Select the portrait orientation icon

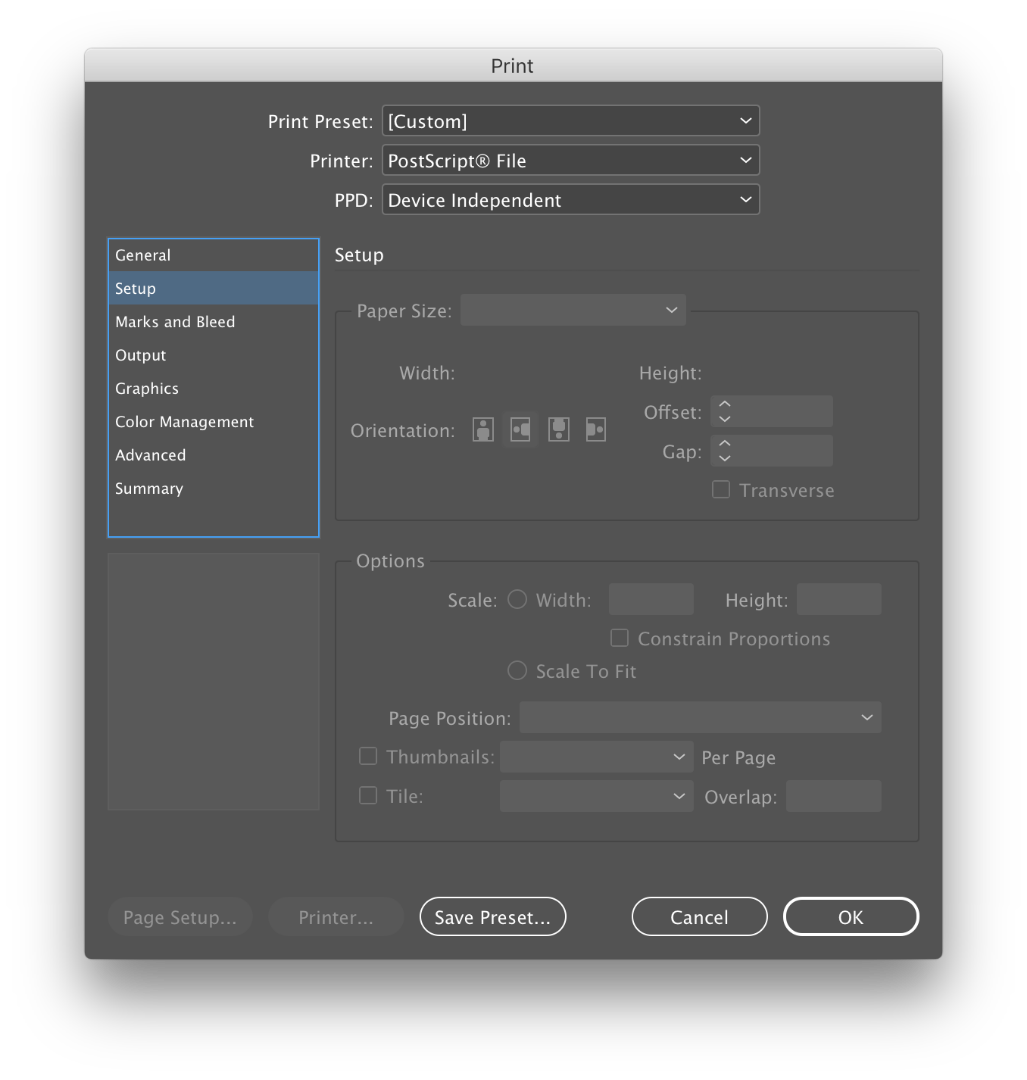coord(483,430)
